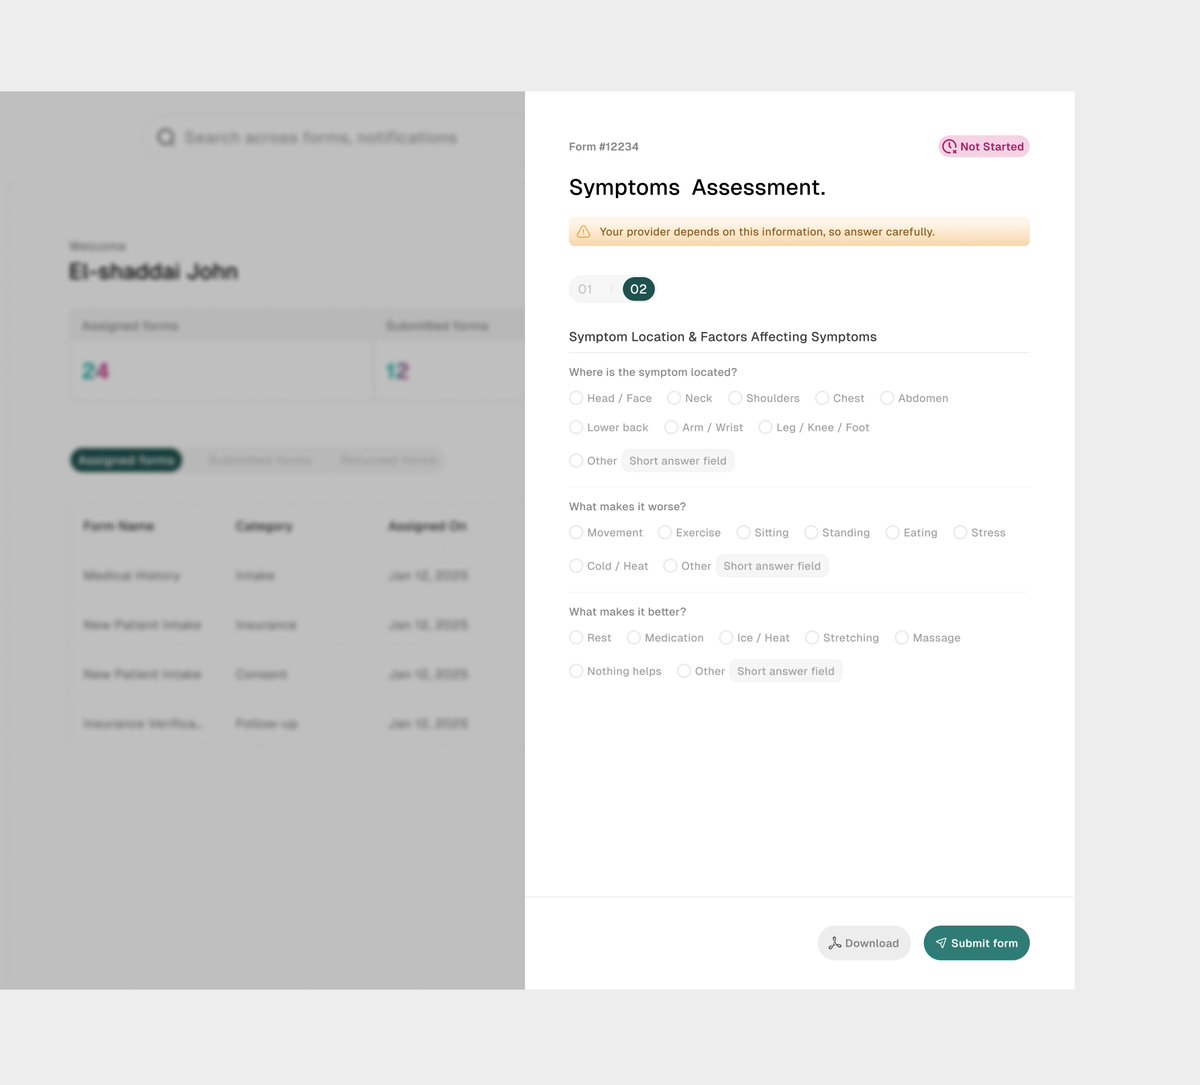Pick Chest as the symptom location
1200x1085 pixels.
[x=822, y=398]
